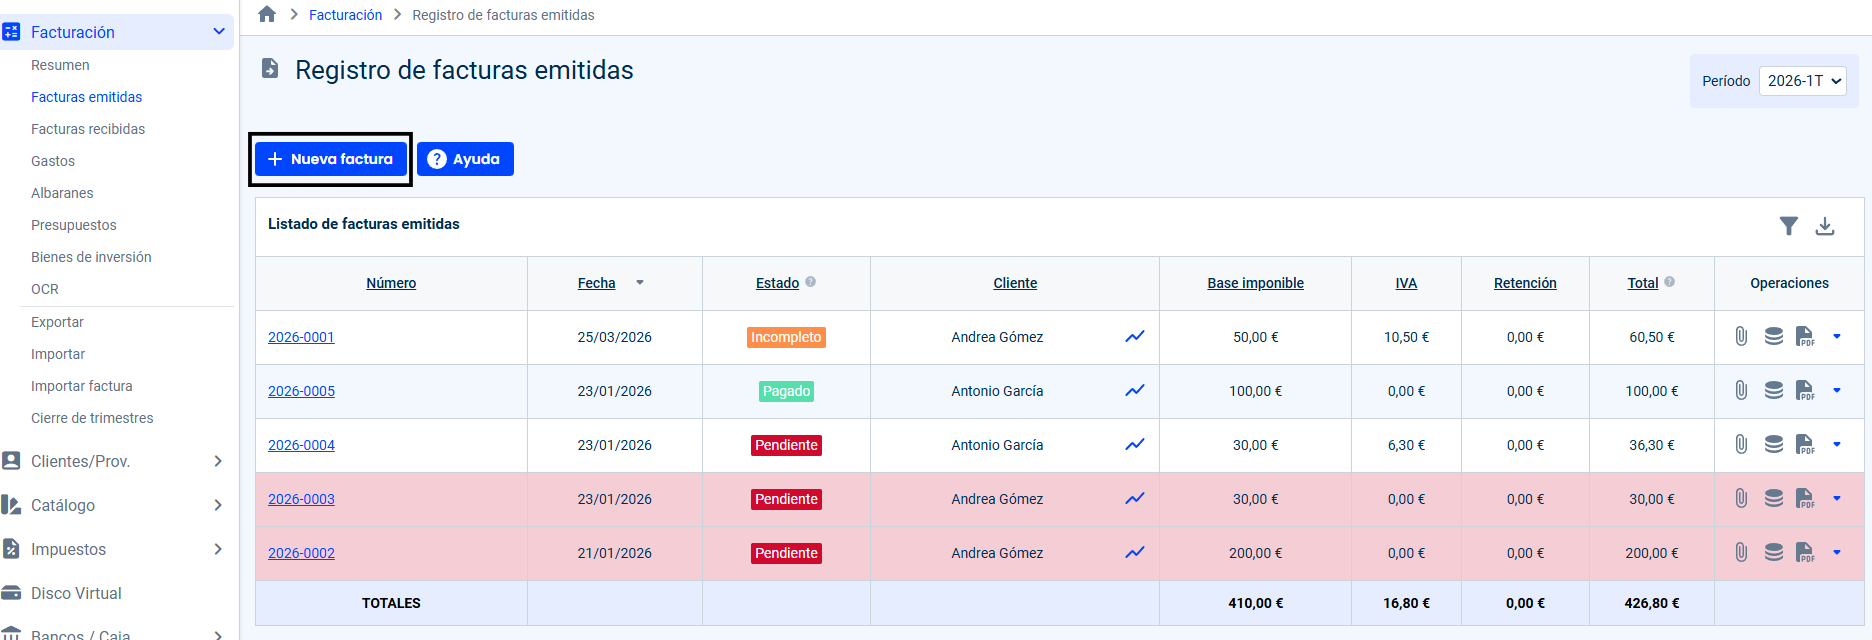Click the payments coin stack icon for invoice 2026-0004
This screenshot has height=640, width=1872.
[x=1773, y=445]
